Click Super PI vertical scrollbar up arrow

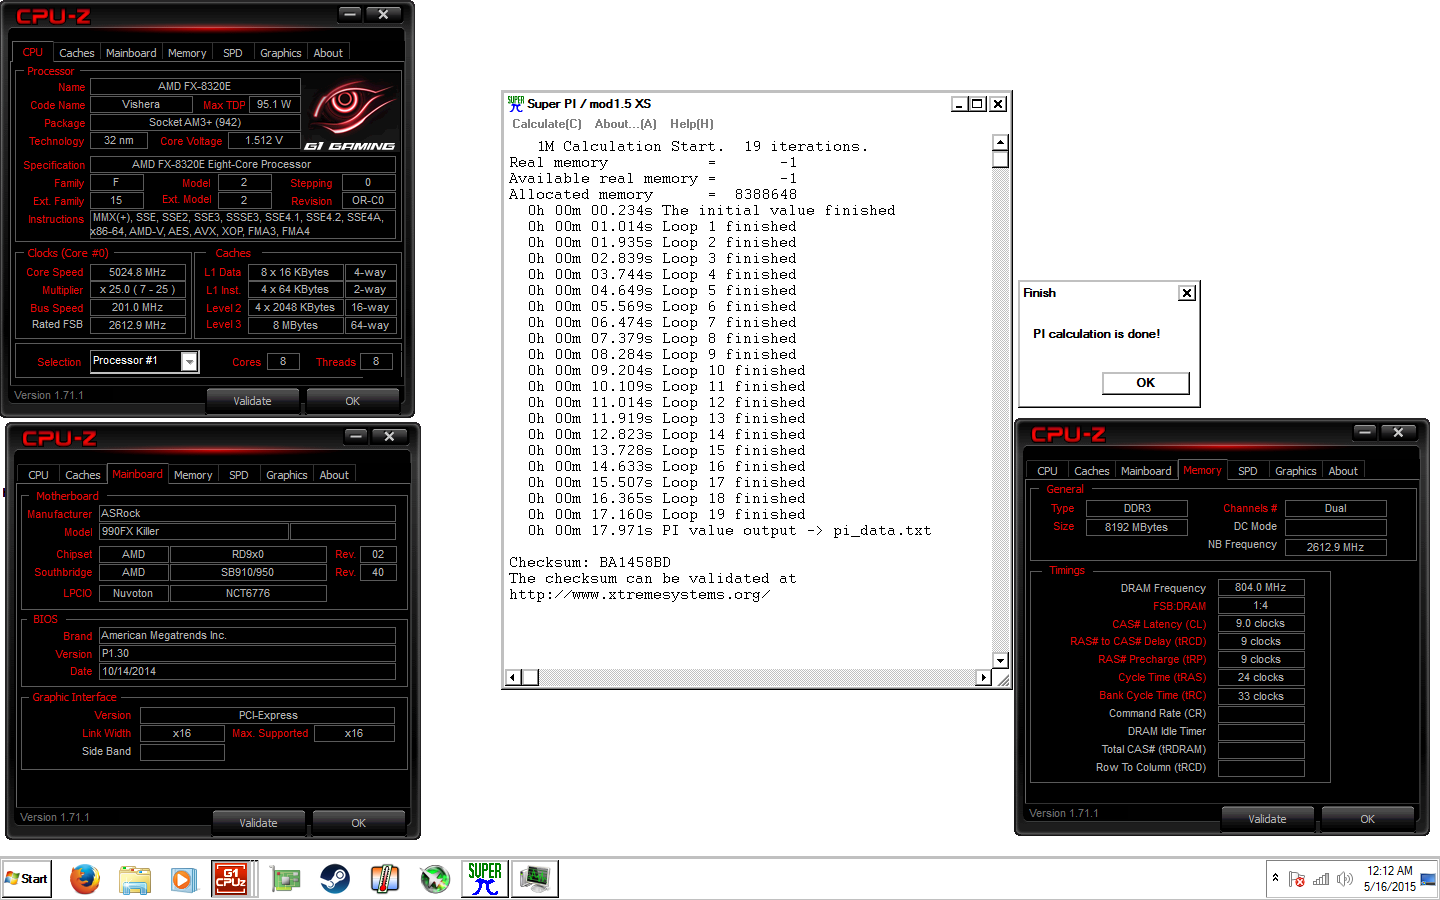tap(1000, 142)
